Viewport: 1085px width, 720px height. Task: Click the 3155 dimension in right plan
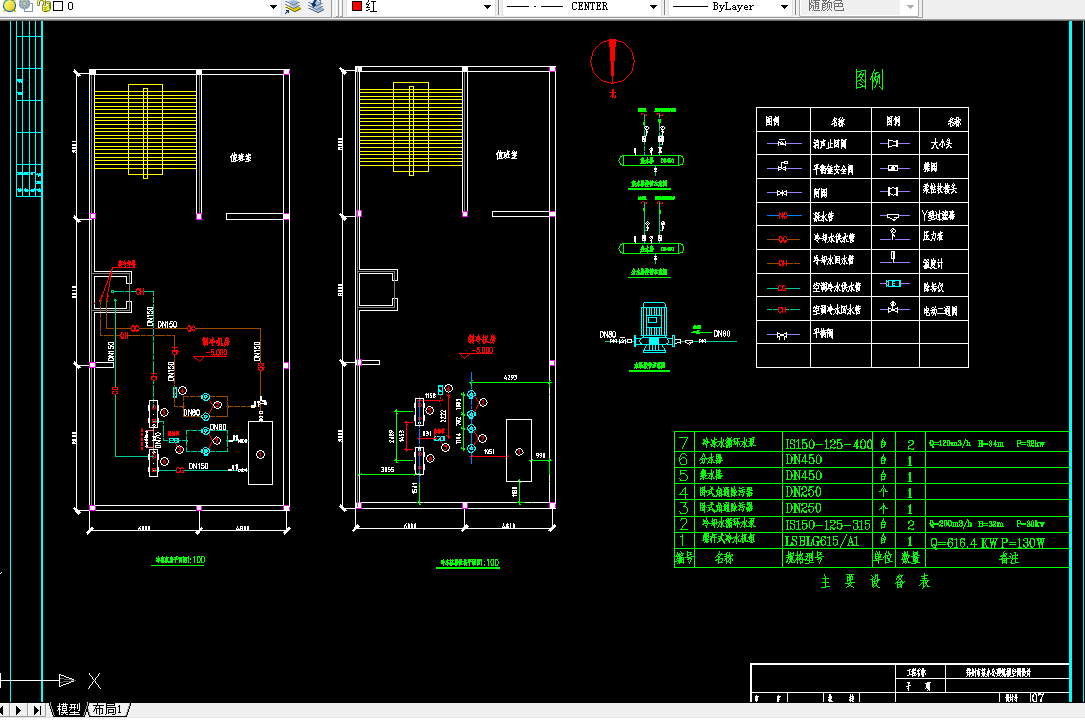coord(388,470)
